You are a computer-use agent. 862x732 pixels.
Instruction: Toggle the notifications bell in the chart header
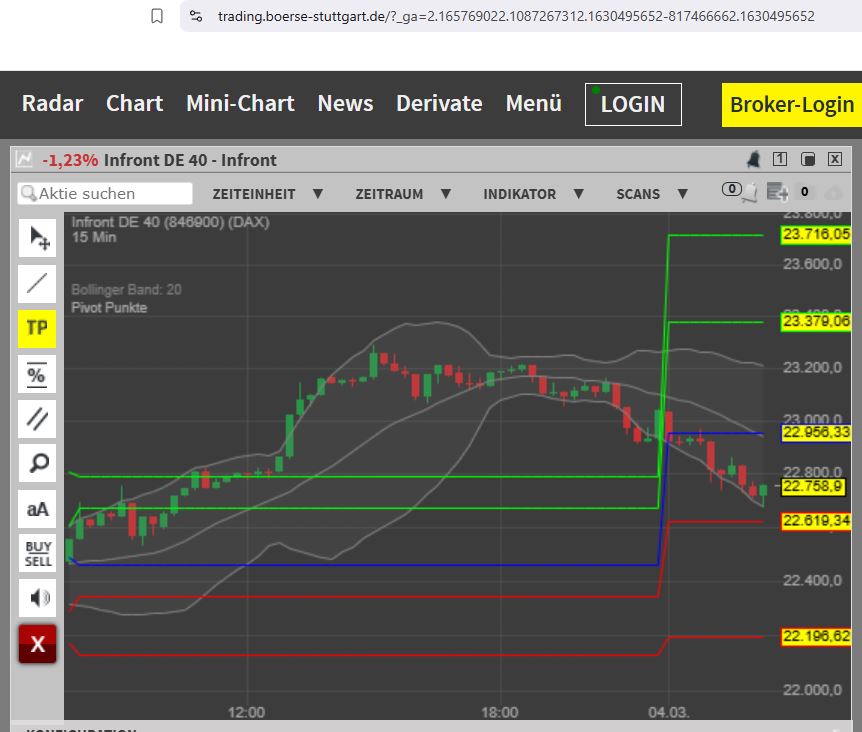click(x=753, y=159)
